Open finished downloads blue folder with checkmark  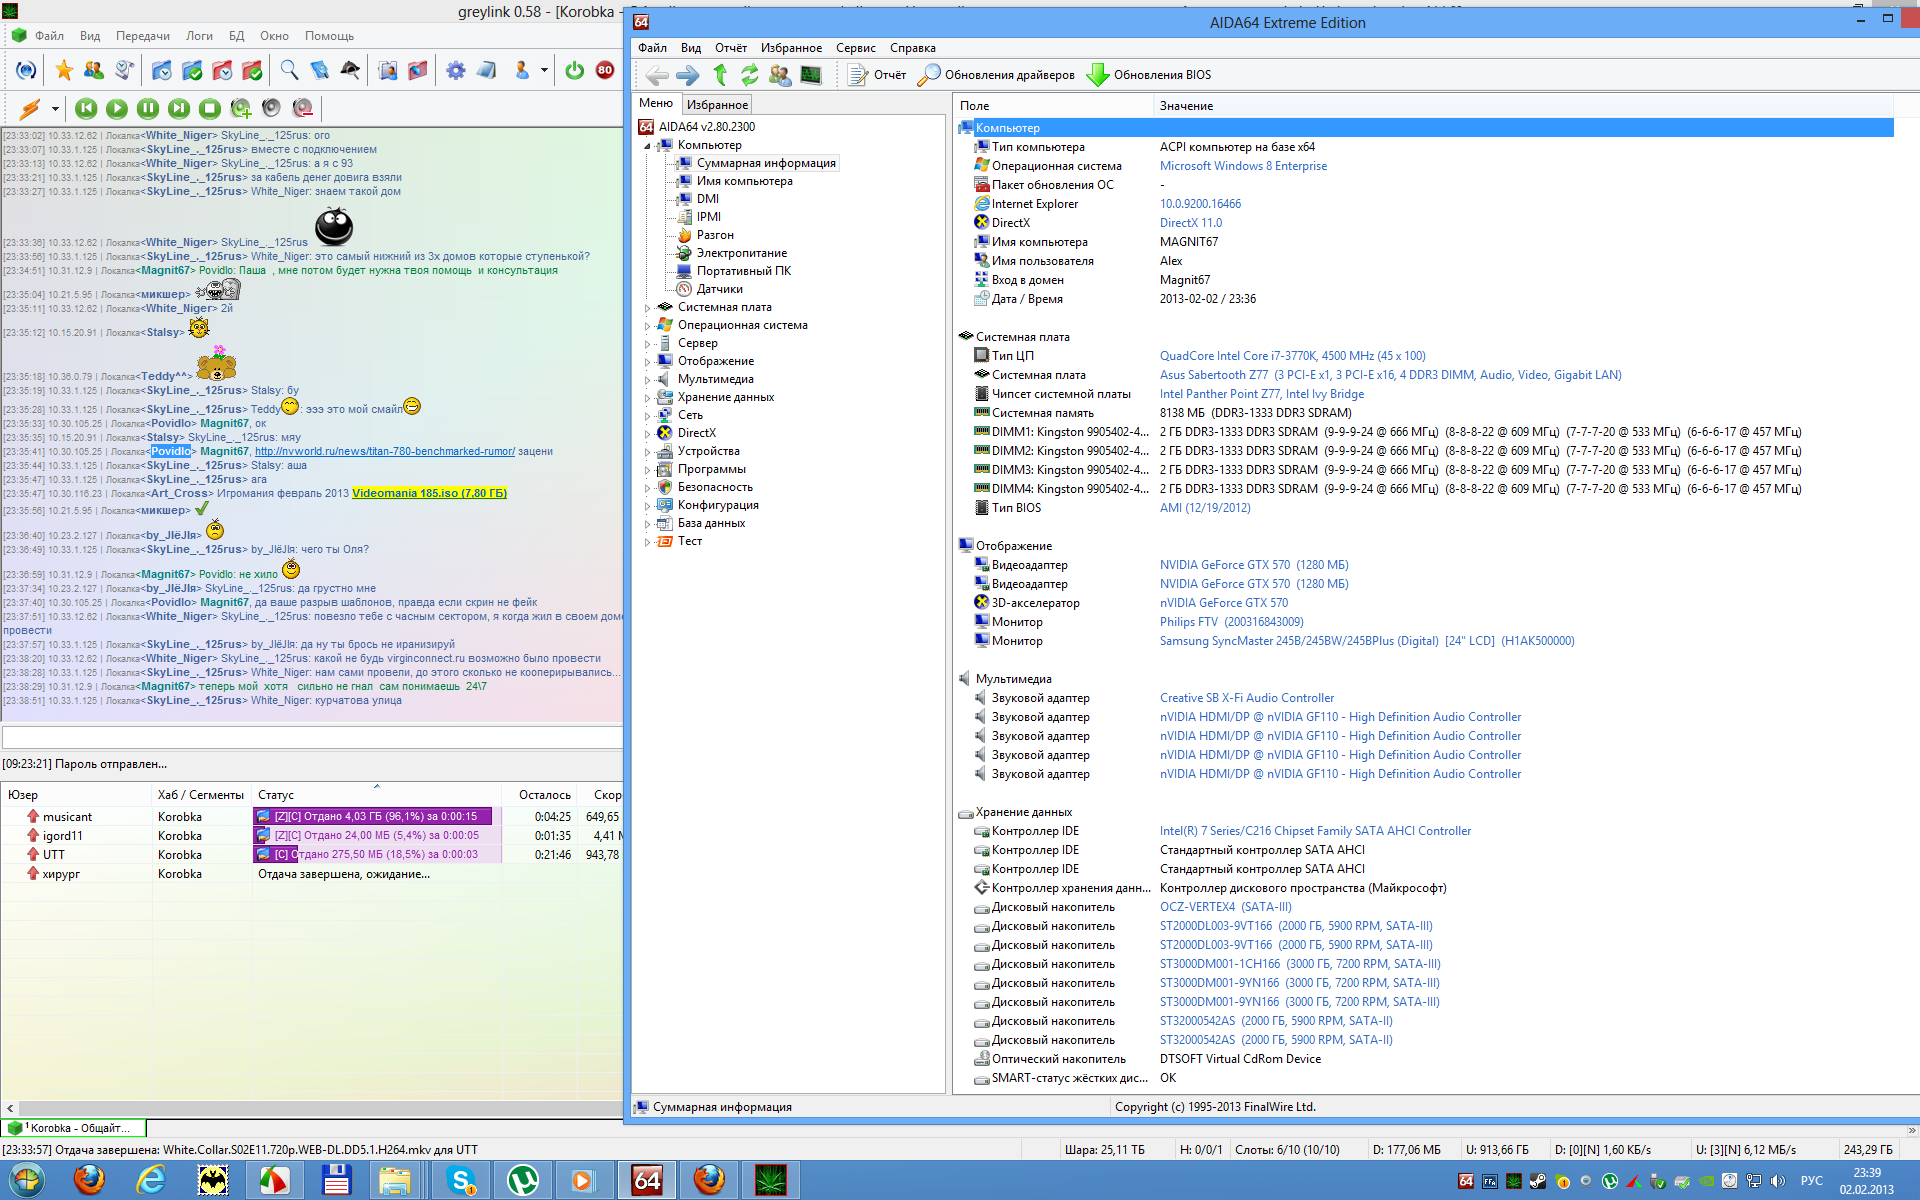point(192,70)
